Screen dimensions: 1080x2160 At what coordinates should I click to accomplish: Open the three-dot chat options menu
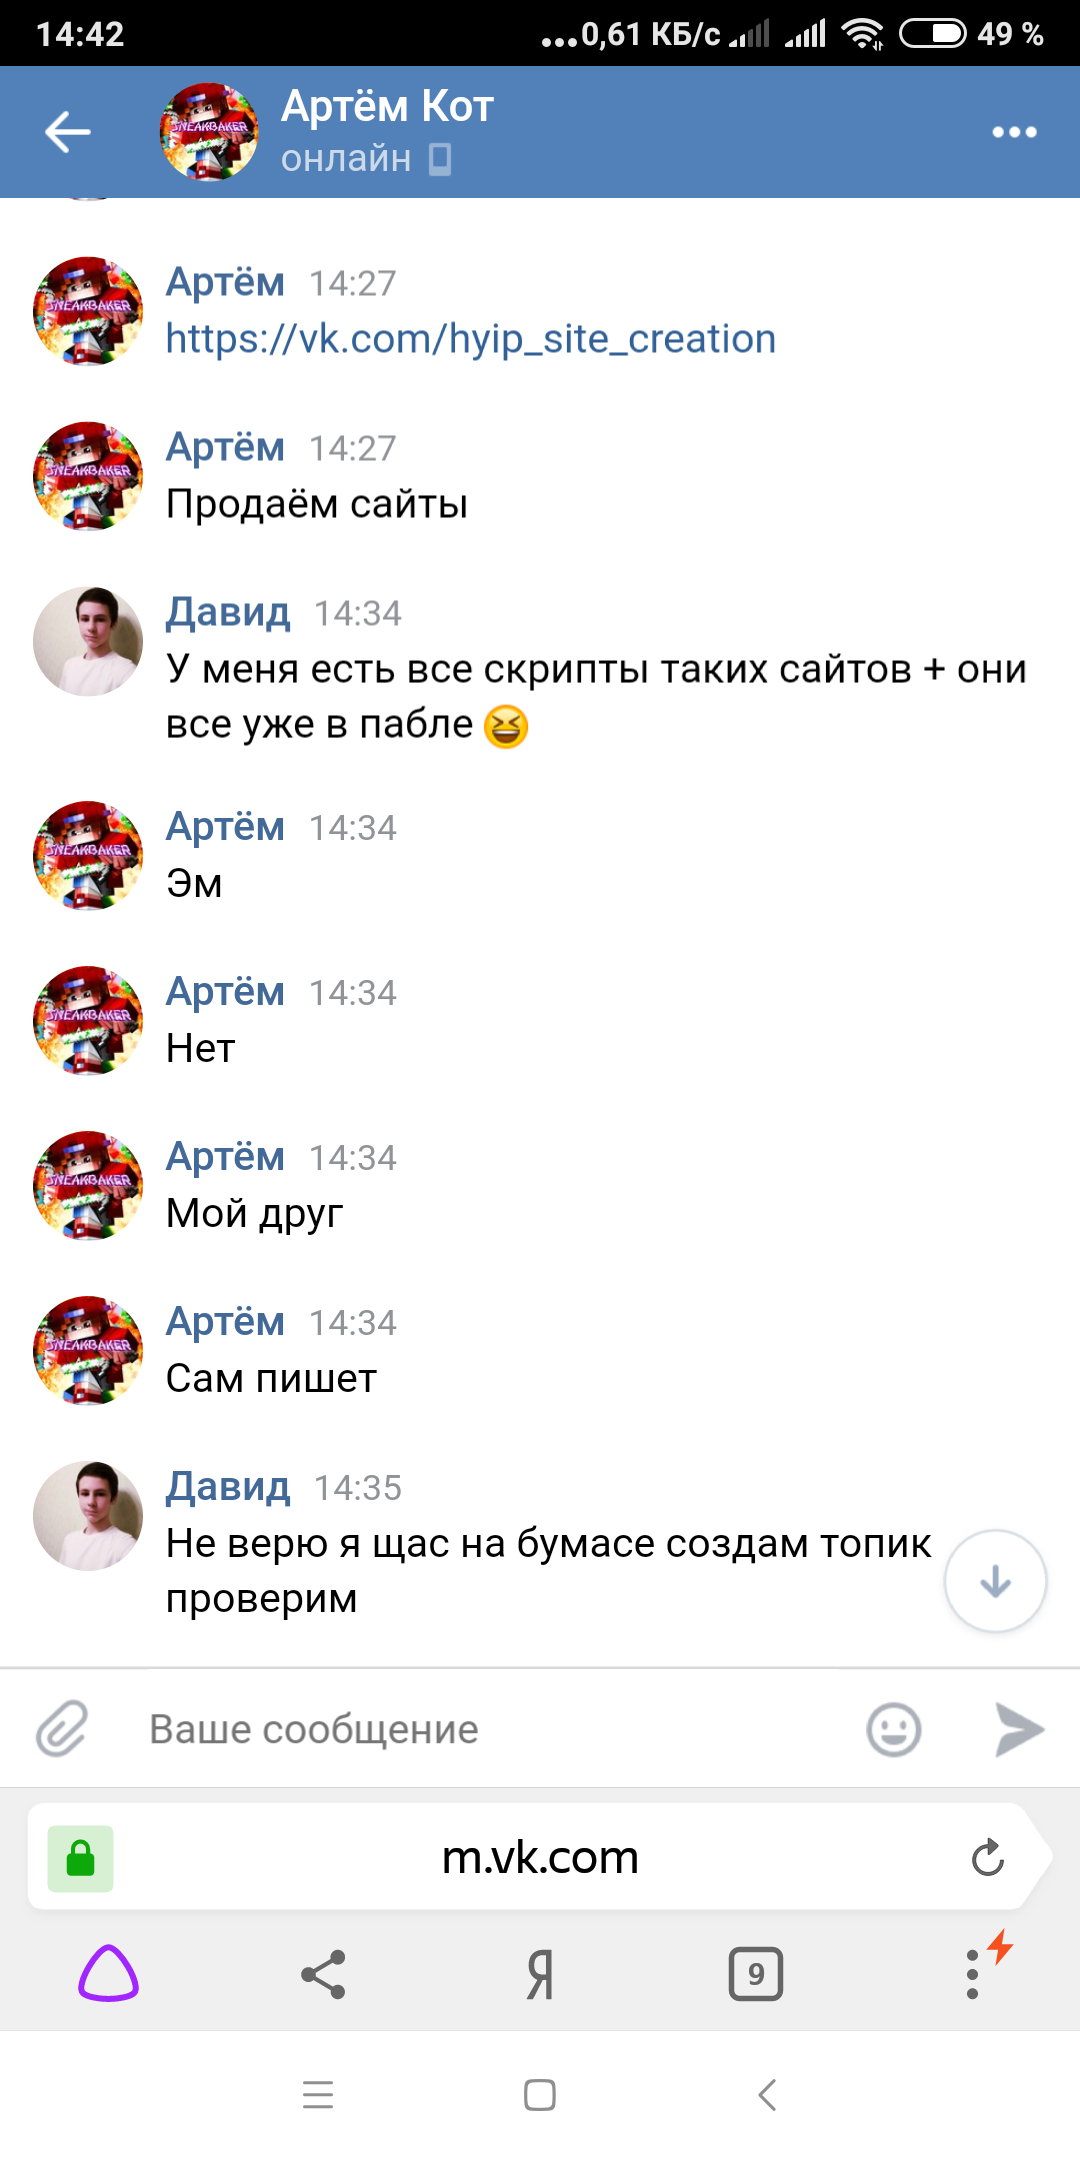click(x=1014, y=132)
